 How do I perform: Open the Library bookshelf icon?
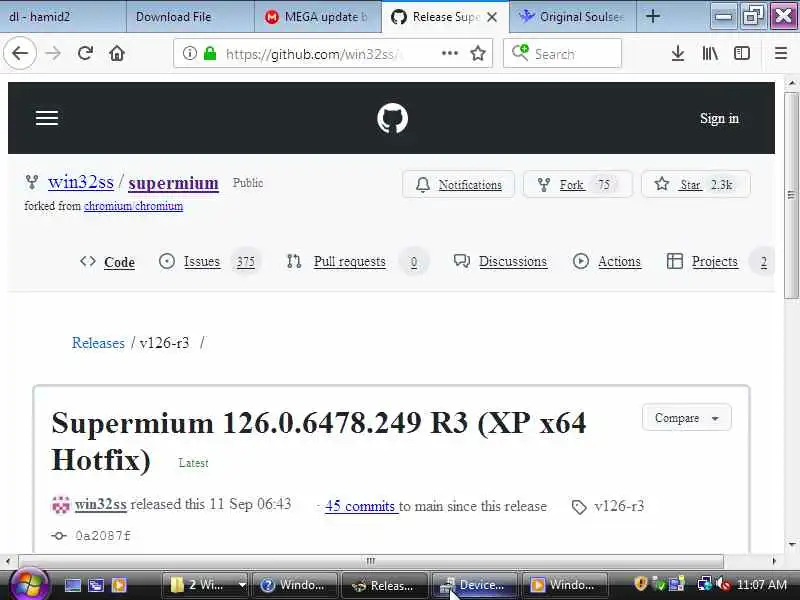pos(710,53)
